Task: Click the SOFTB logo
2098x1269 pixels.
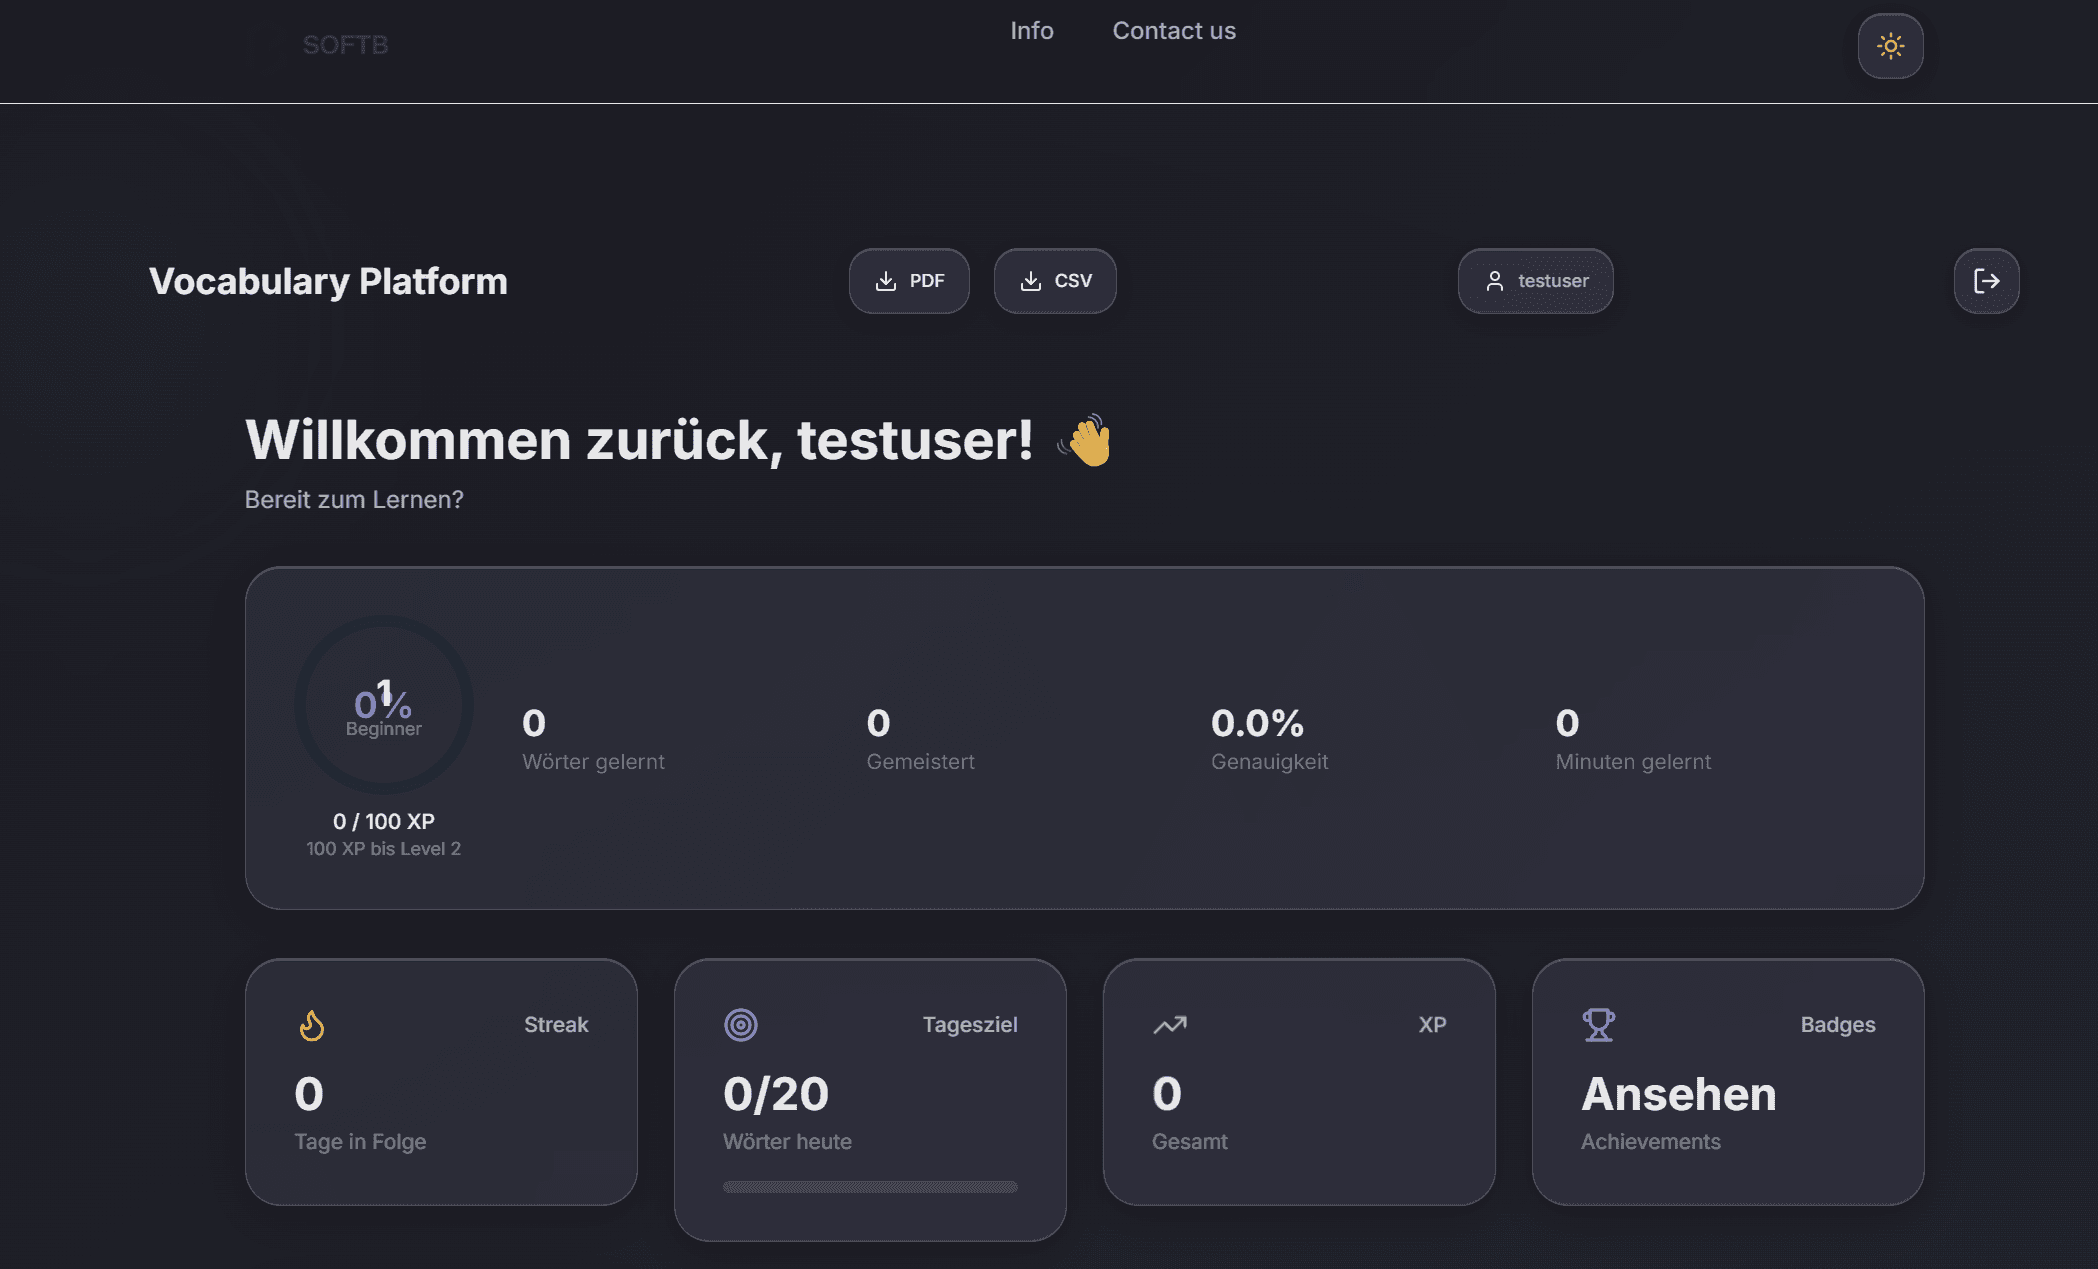Action: 345,45
